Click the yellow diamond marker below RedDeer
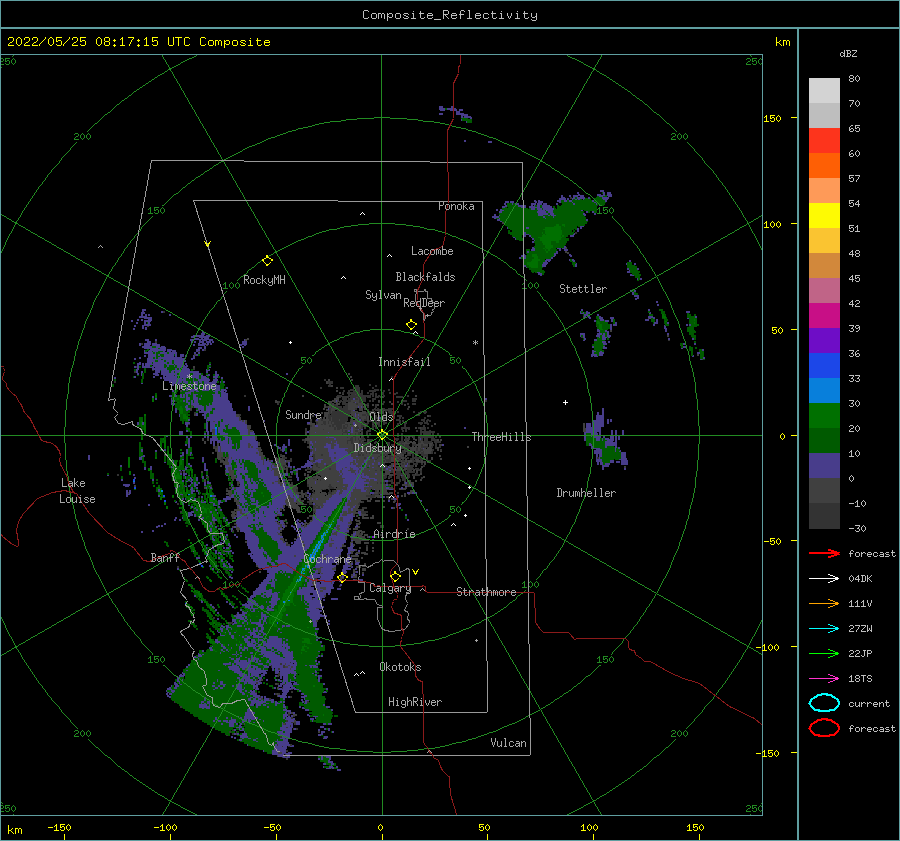This screenshot has width=900, height=841. tap(411, 325)
